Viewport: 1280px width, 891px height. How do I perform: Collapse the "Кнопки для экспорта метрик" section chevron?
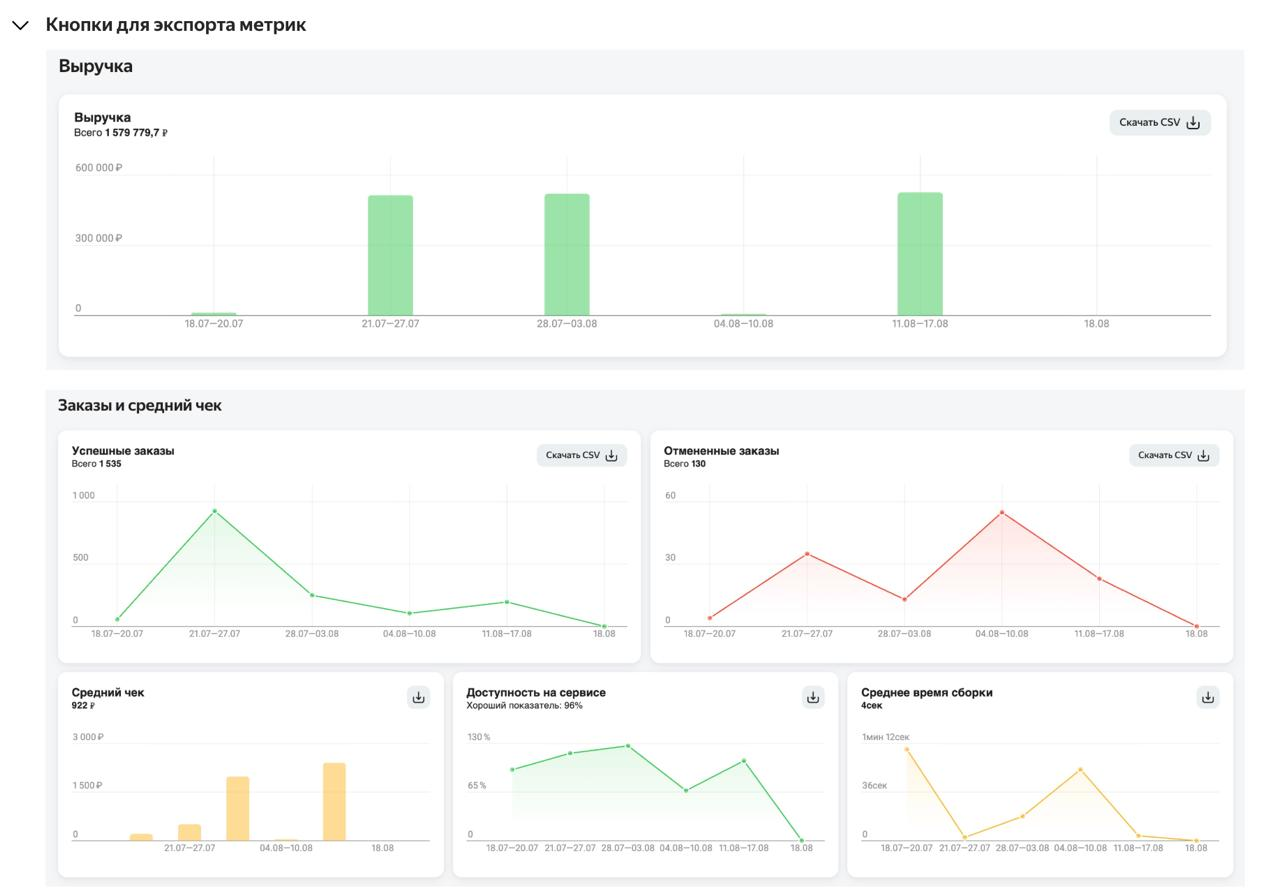pyautogui.click(x=21, y=25)
